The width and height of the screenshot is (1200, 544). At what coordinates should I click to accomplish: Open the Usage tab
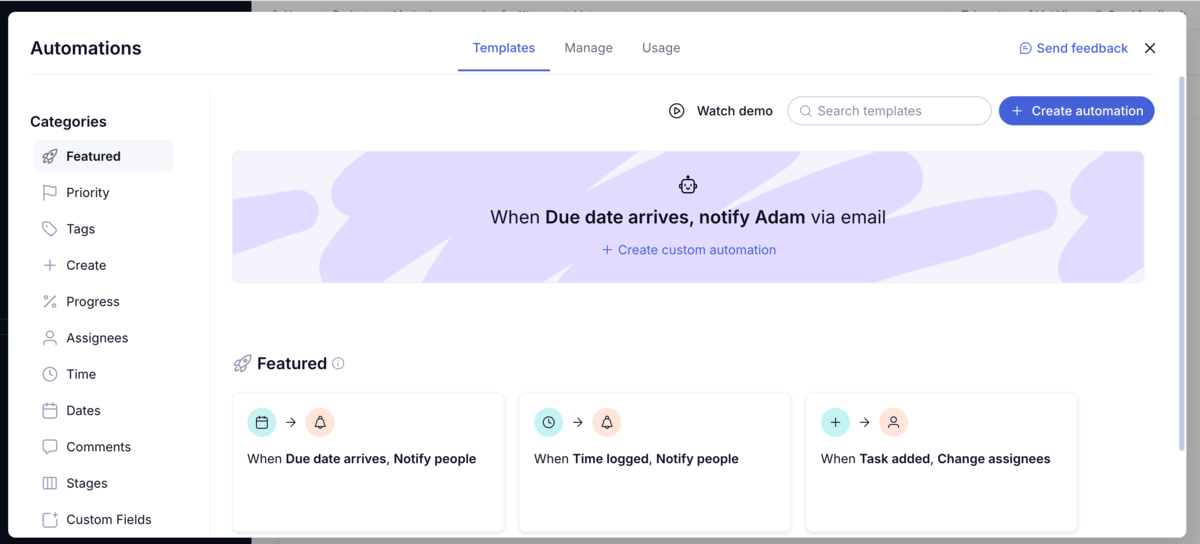pyautogui.click(x=661, y=48)
